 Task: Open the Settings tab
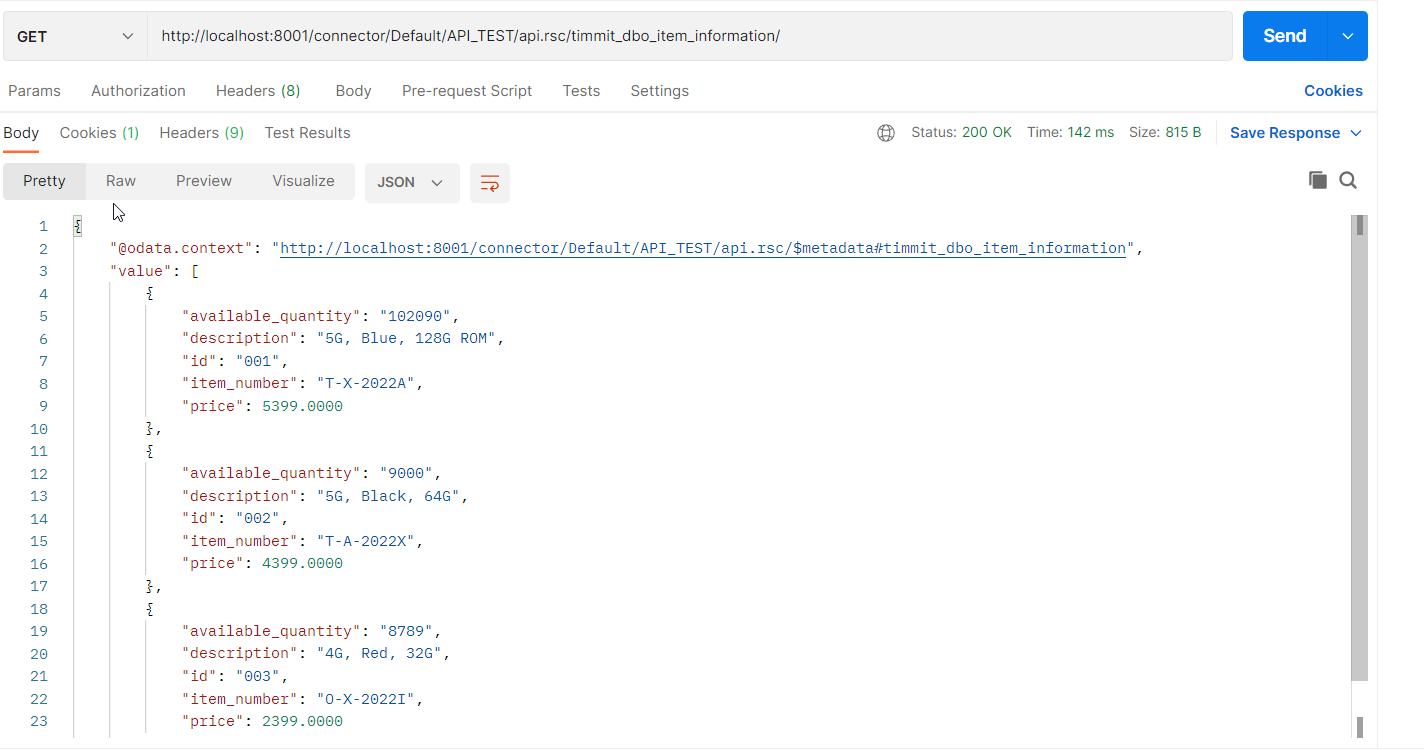coord(659,91)
